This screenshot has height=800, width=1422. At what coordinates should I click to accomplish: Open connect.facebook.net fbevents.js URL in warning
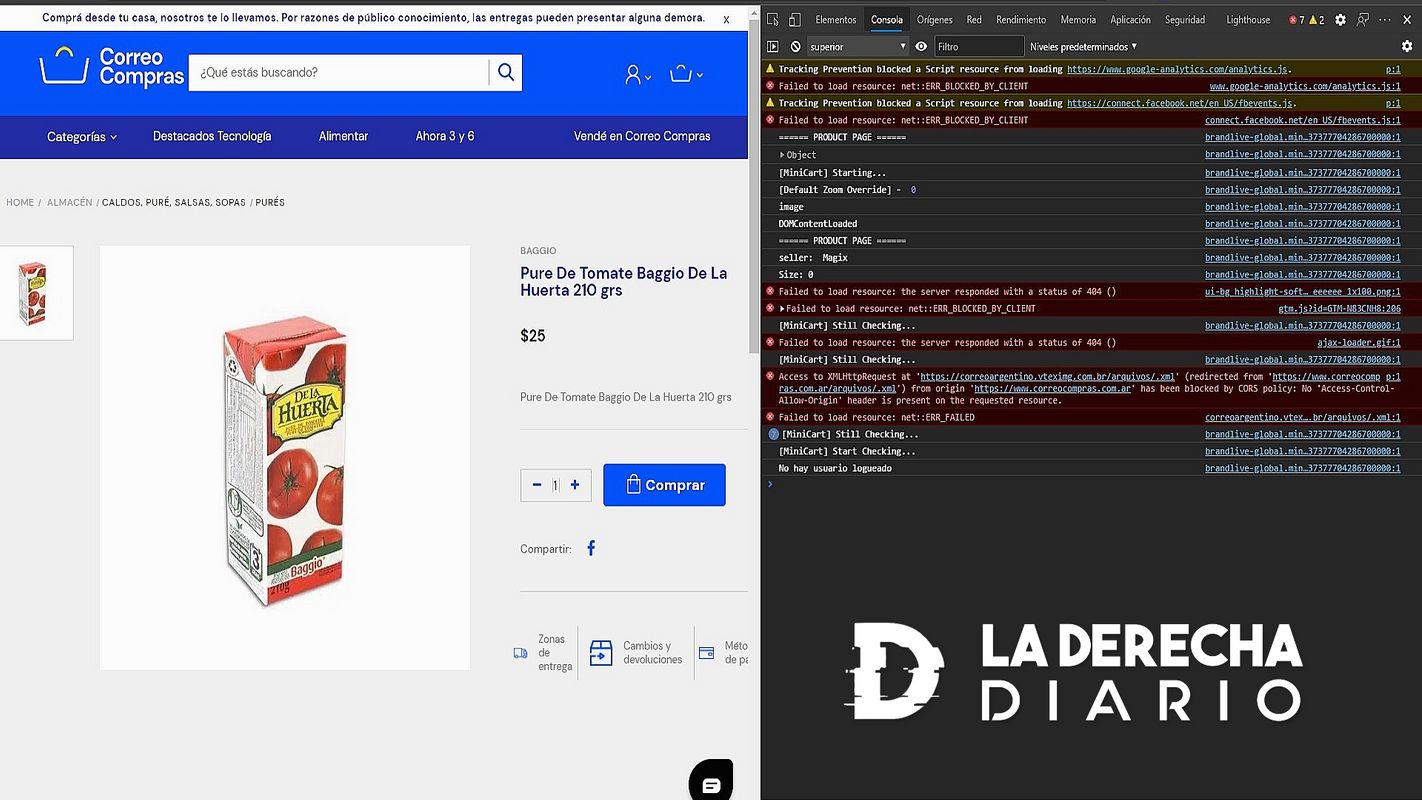tap(1181, 103)
